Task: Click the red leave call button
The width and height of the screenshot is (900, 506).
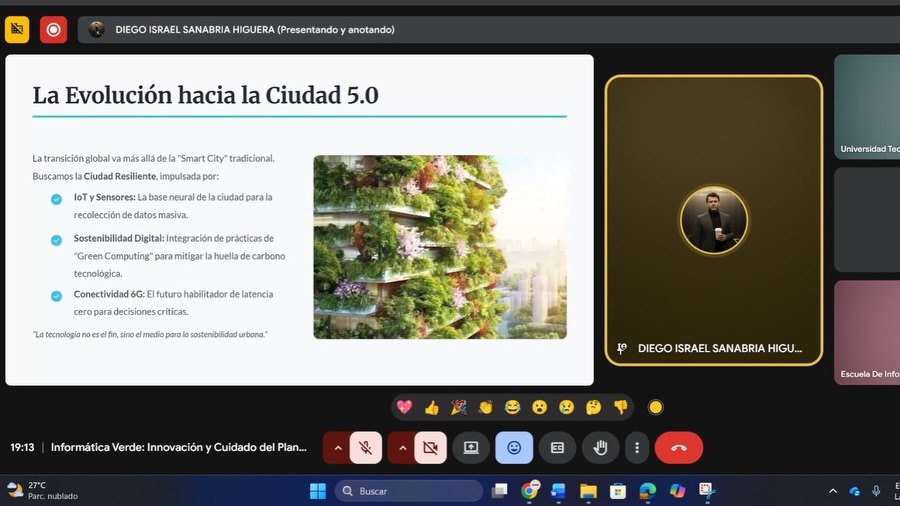Action: [679, 448]
